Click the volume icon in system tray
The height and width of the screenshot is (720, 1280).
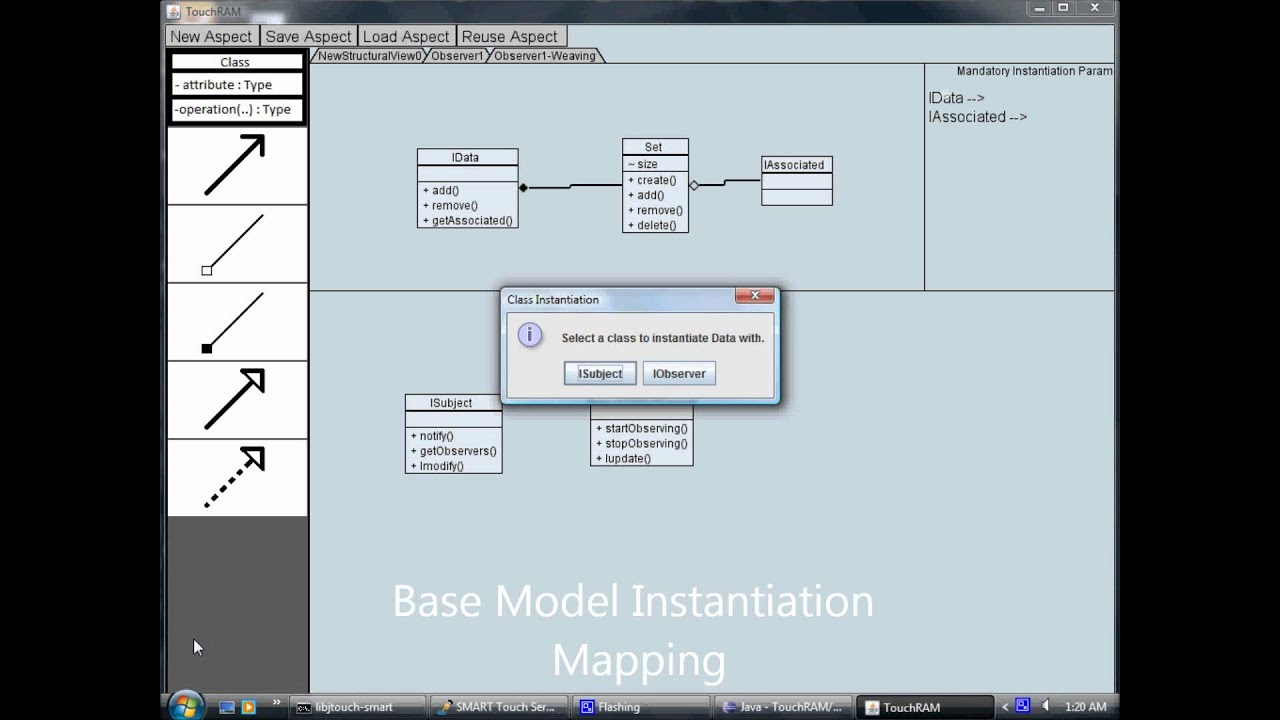[x=1045, y=707]
